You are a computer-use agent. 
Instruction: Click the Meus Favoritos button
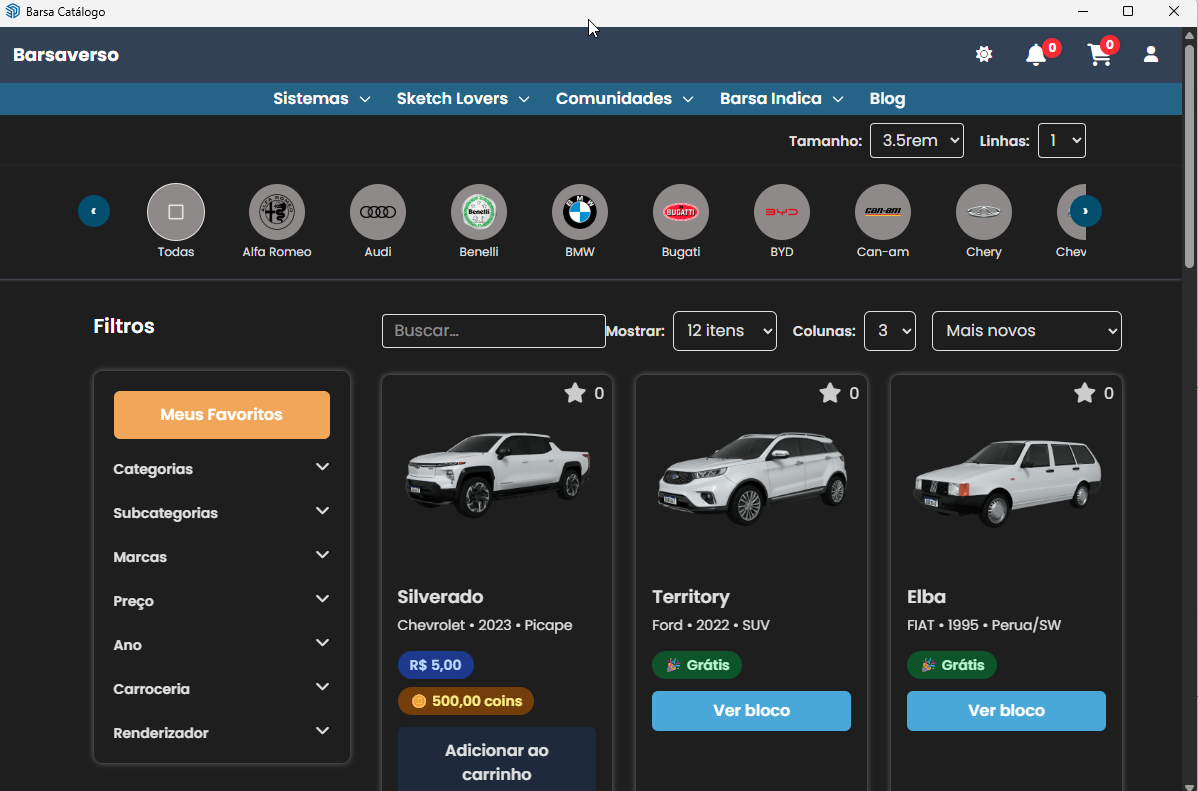pyautogui.click(x=221, y=415)
